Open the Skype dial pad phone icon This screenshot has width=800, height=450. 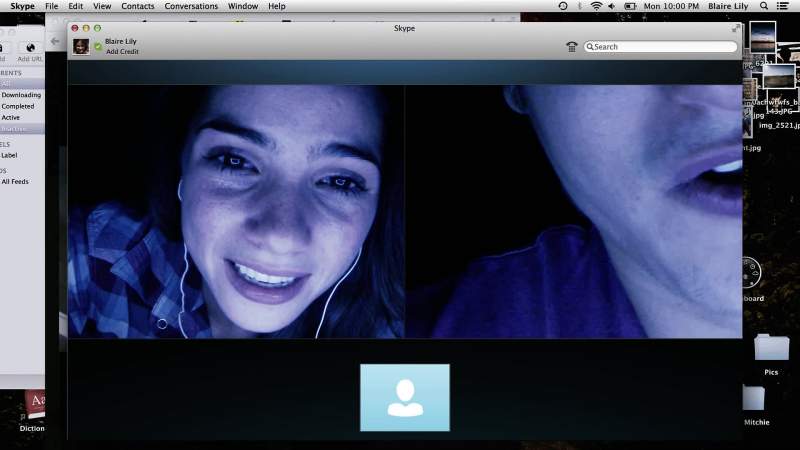[571, 47]
